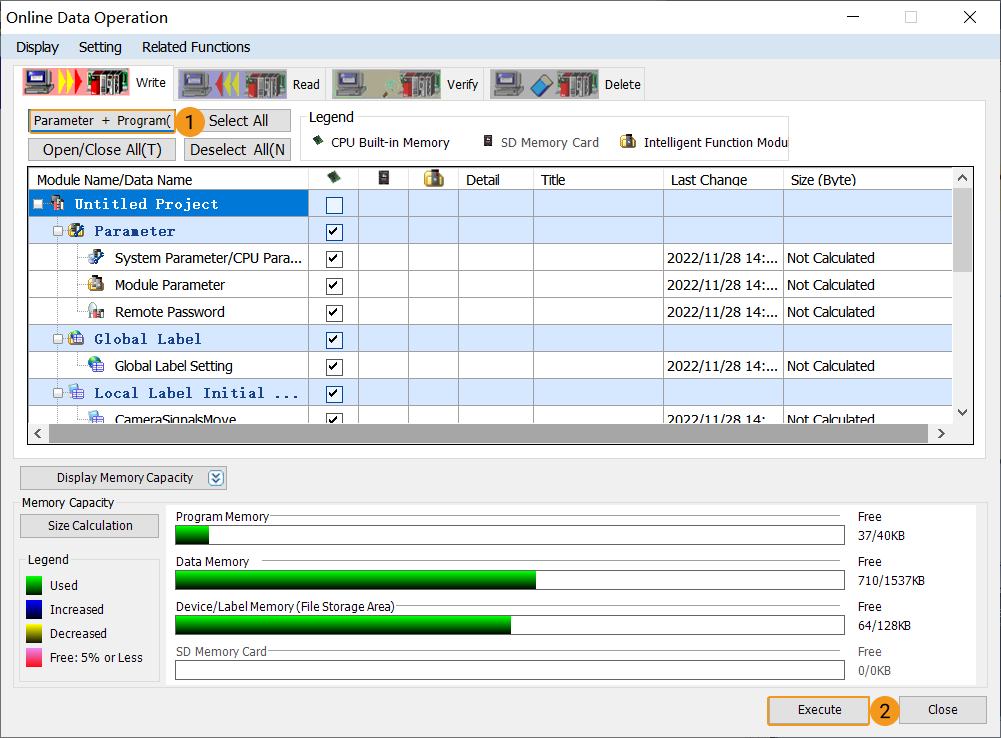Check the Untitled Project checkbox
The height and width of the screenshot is (738, 1001).
332,203
